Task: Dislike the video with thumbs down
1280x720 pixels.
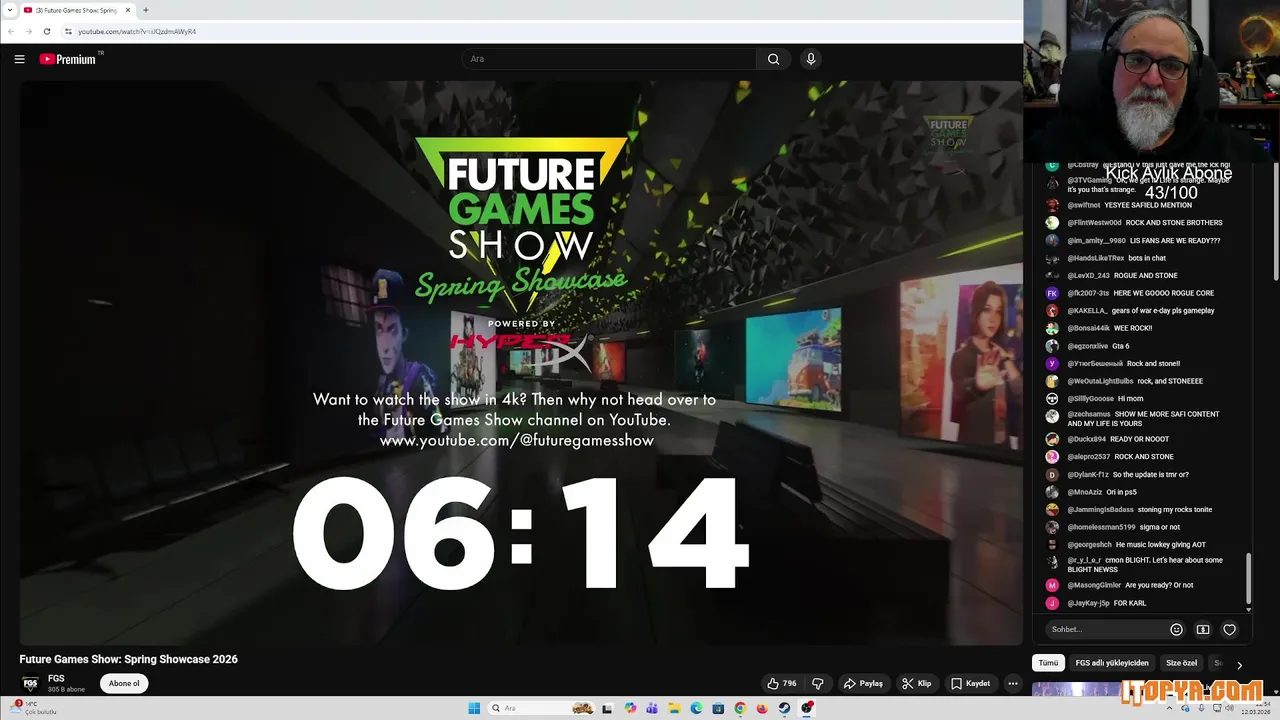Action: click(x=818, y=684)
